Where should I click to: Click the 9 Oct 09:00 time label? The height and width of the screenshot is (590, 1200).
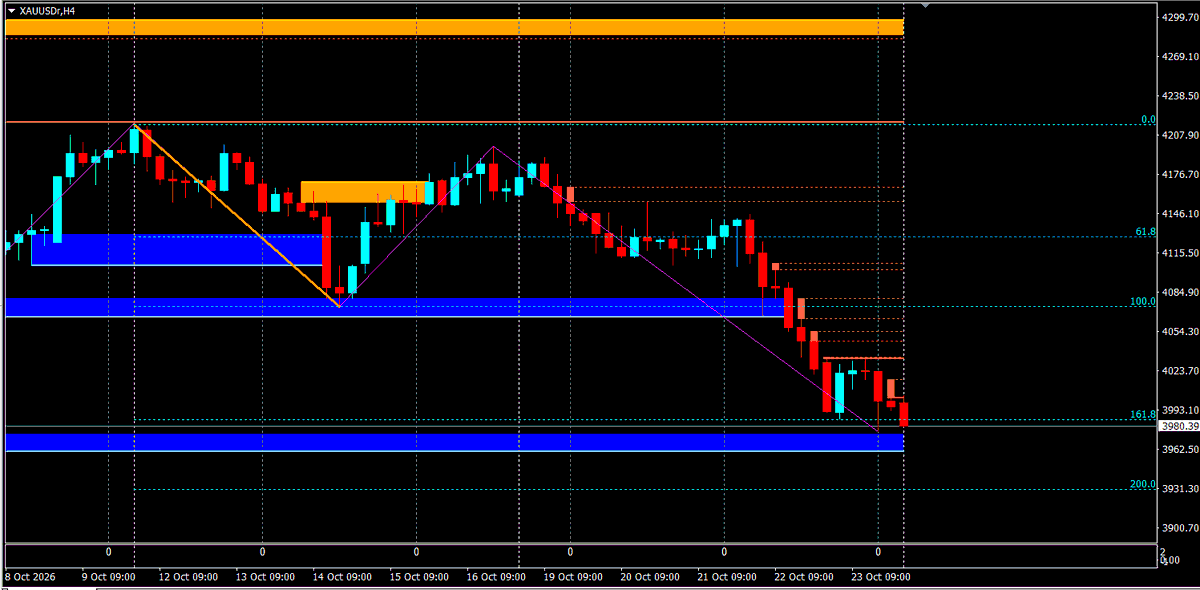click(106, 577)
